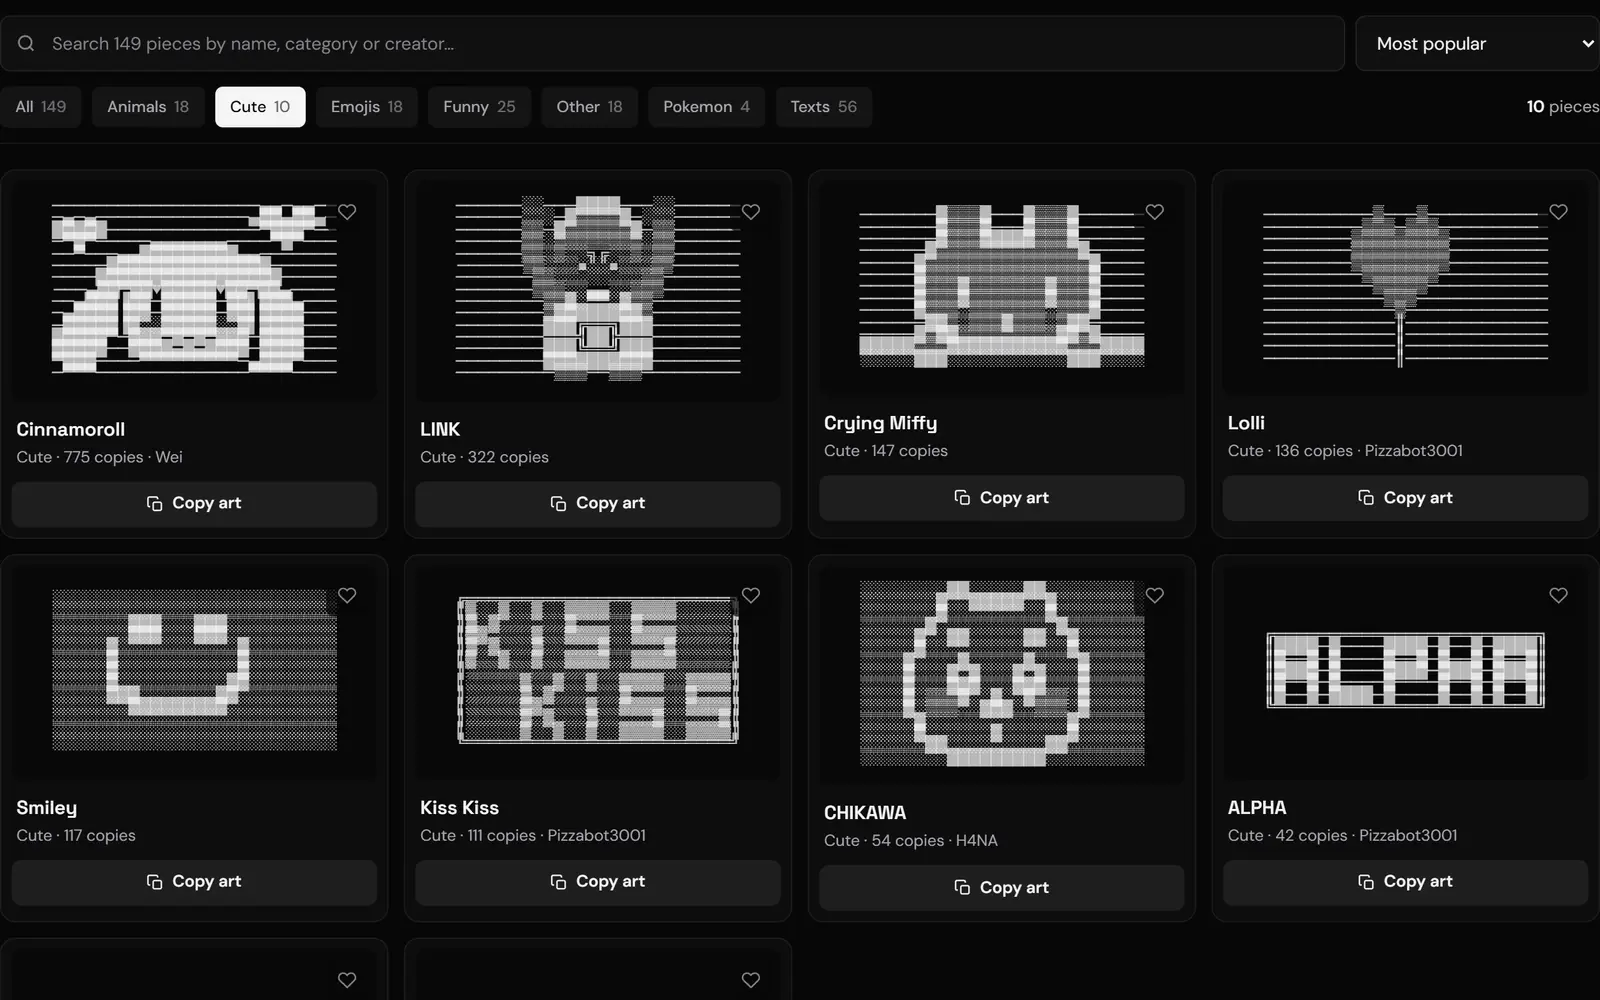Click the active Cute category tab
The width and height of the screenshot is (1600, 1000).
point(260,107)
